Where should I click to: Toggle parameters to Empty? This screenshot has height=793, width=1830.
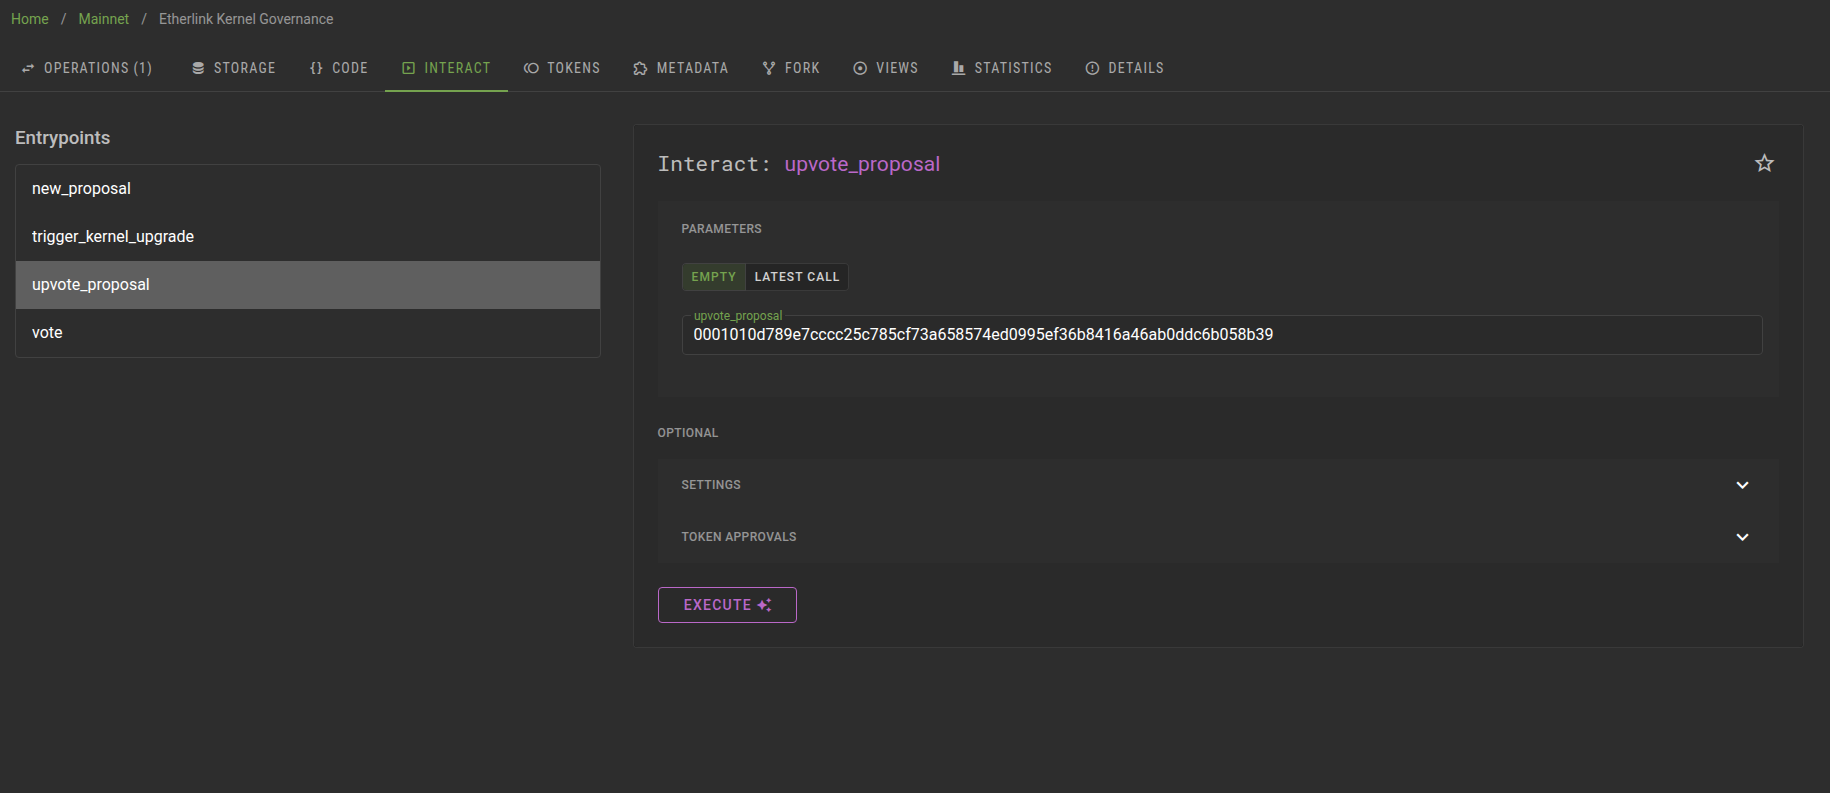pos(714,277)
